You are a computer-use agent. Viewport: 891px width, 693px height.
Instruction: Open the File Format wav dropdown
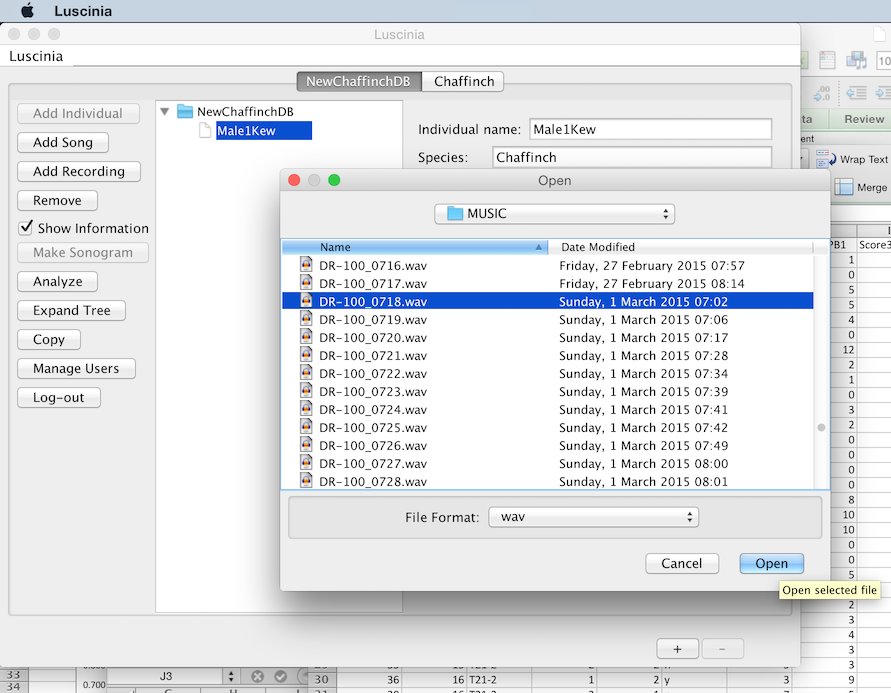594,517
